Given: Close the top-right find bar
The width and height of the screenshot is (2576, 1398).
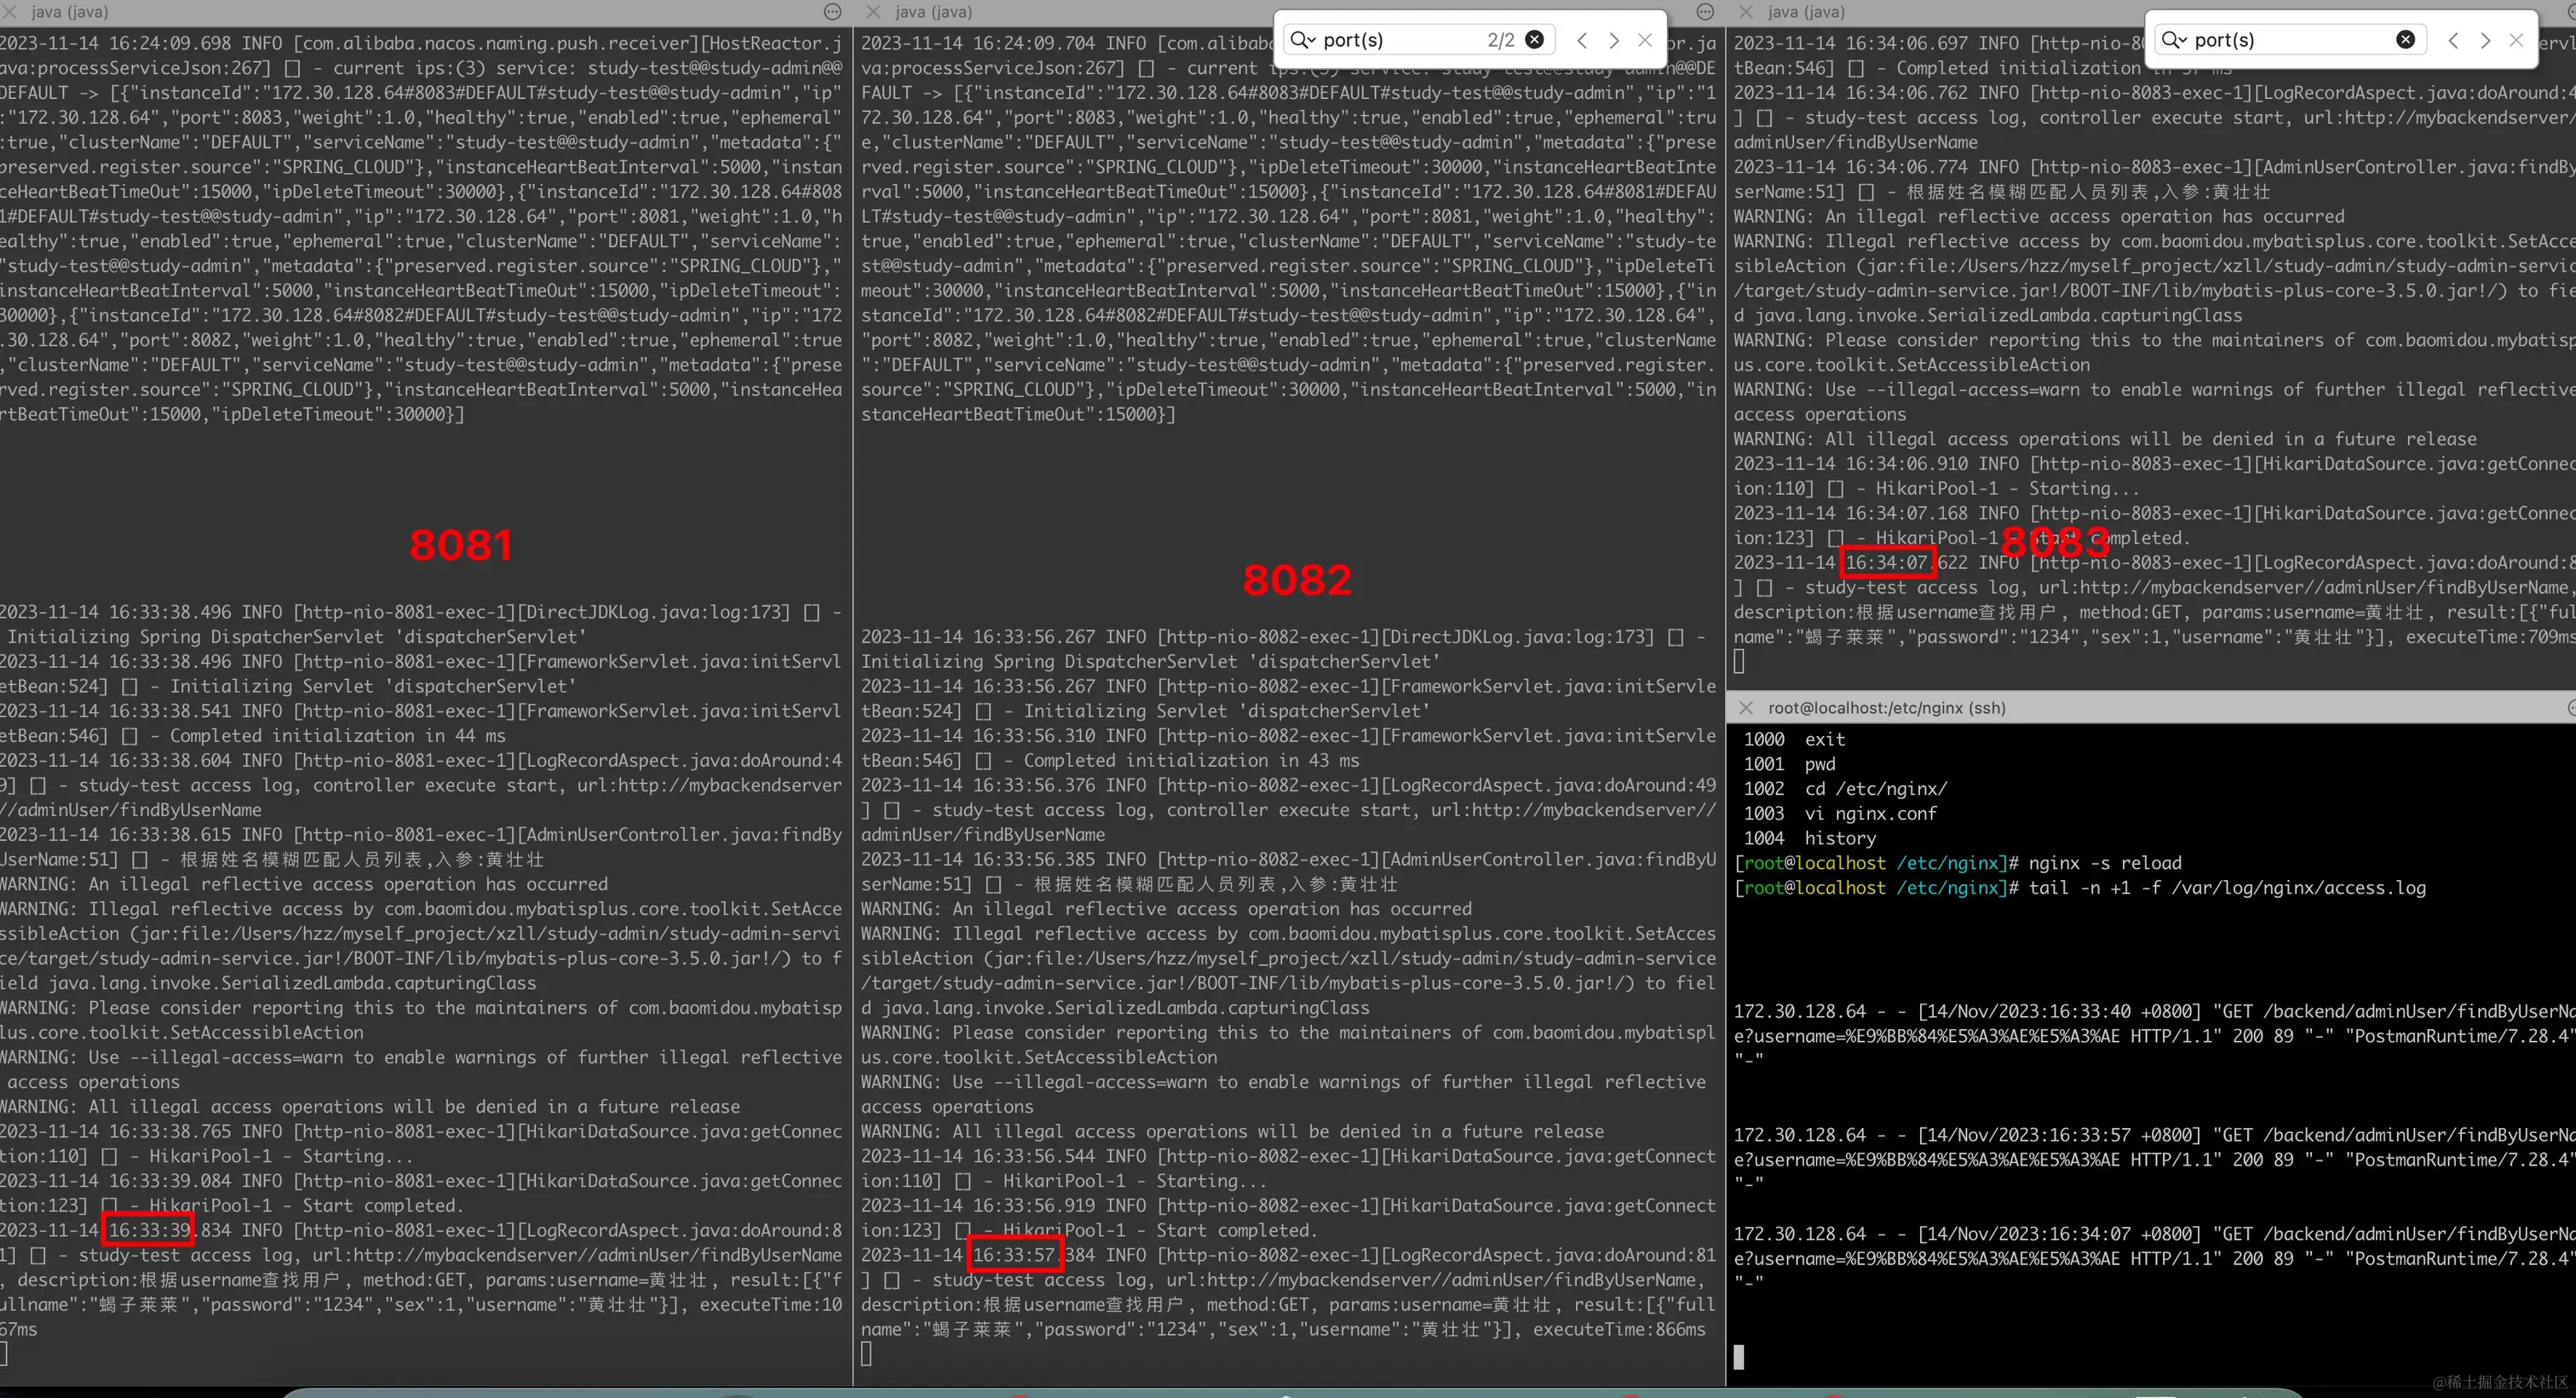Looking at the screenshot, I should 2517,40.
